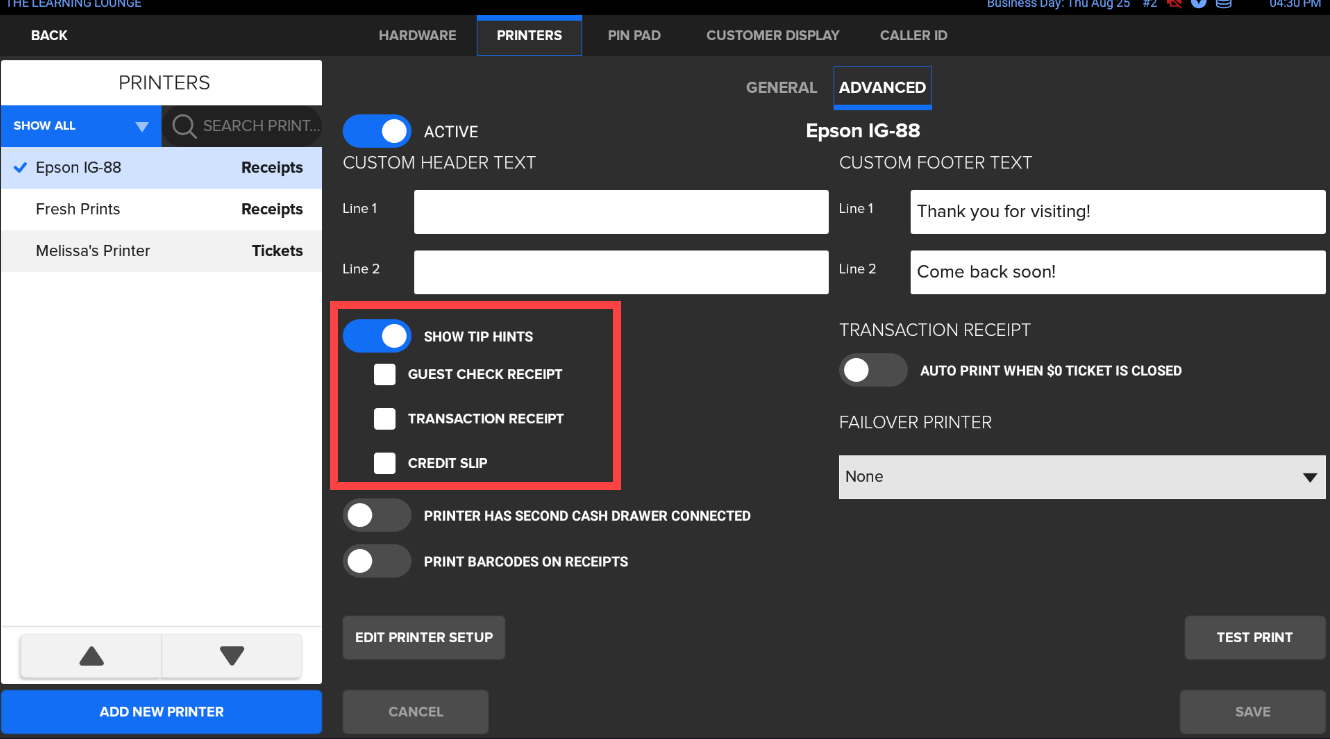Click the database sync icon in top bar
The width and height of the screenshot is (1330, 739).
[x=1222, y=5]
